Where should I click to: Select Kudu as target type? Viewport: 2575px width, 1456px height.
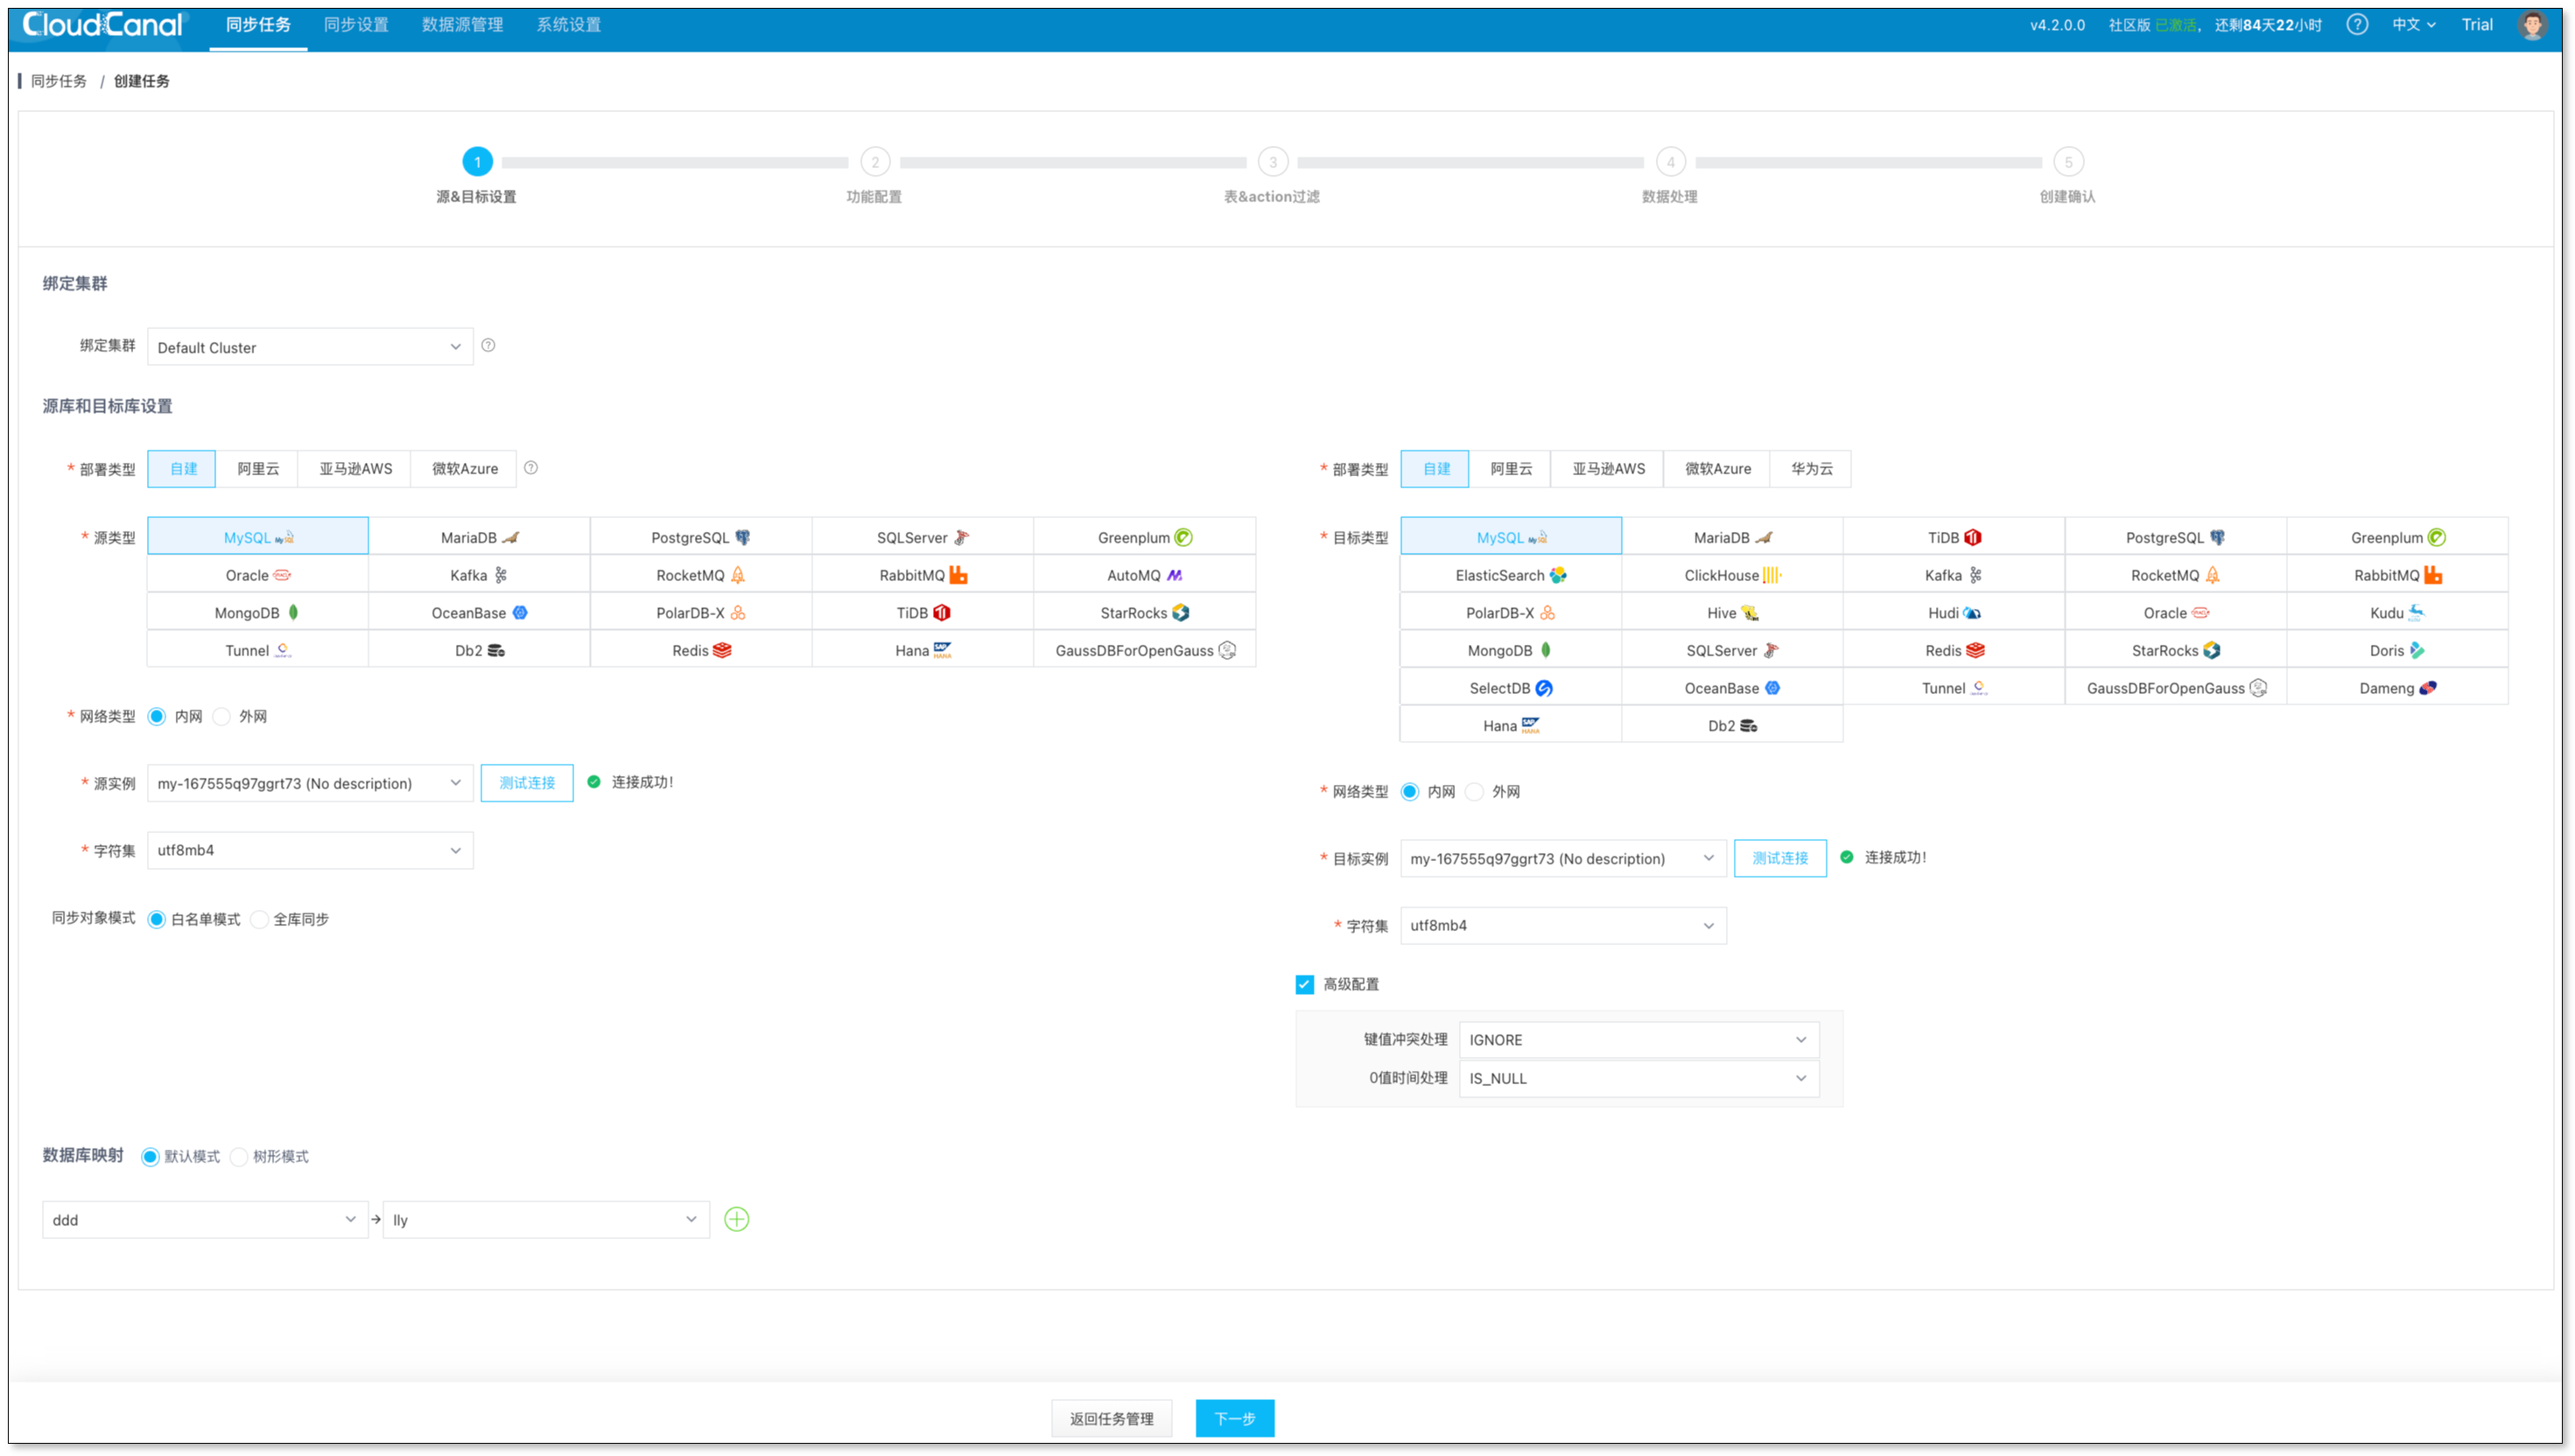[x=2397, y=612]
